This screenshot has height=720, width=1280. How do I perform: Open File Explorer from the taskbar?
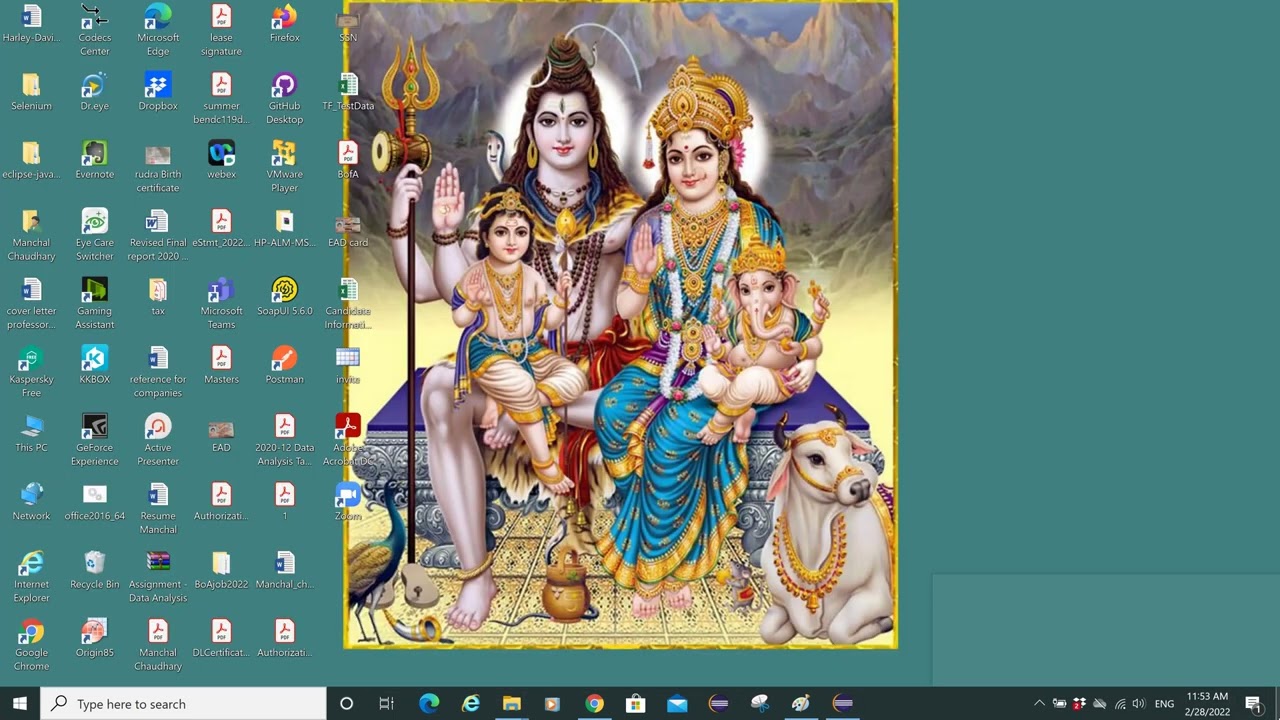coord(511,703)
